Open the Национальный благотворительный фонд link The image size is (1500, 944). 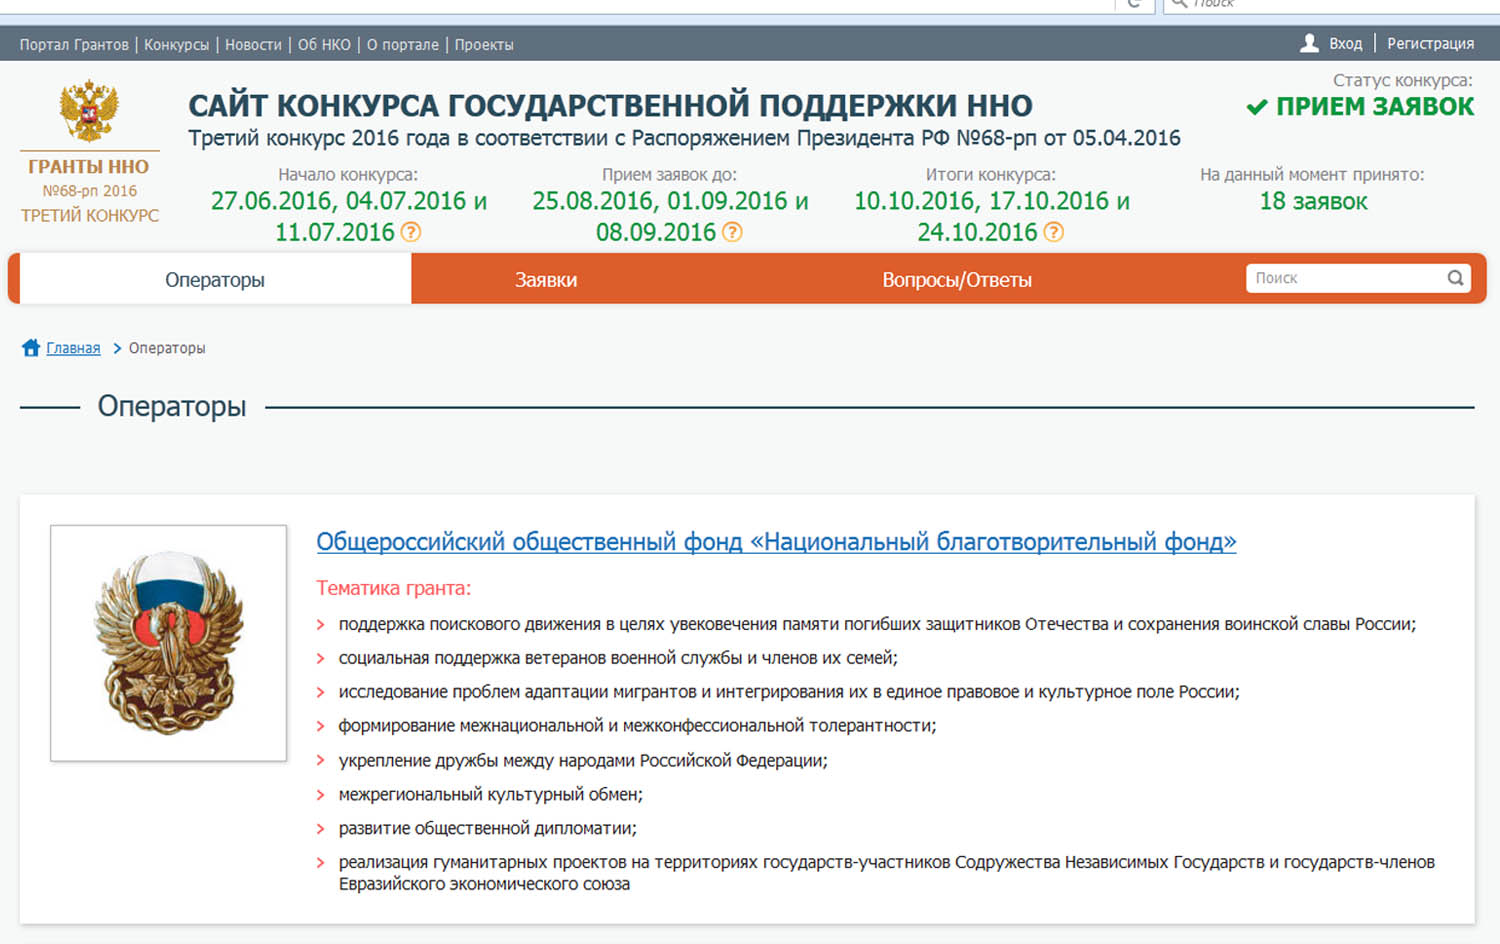(x=776, y=542)
